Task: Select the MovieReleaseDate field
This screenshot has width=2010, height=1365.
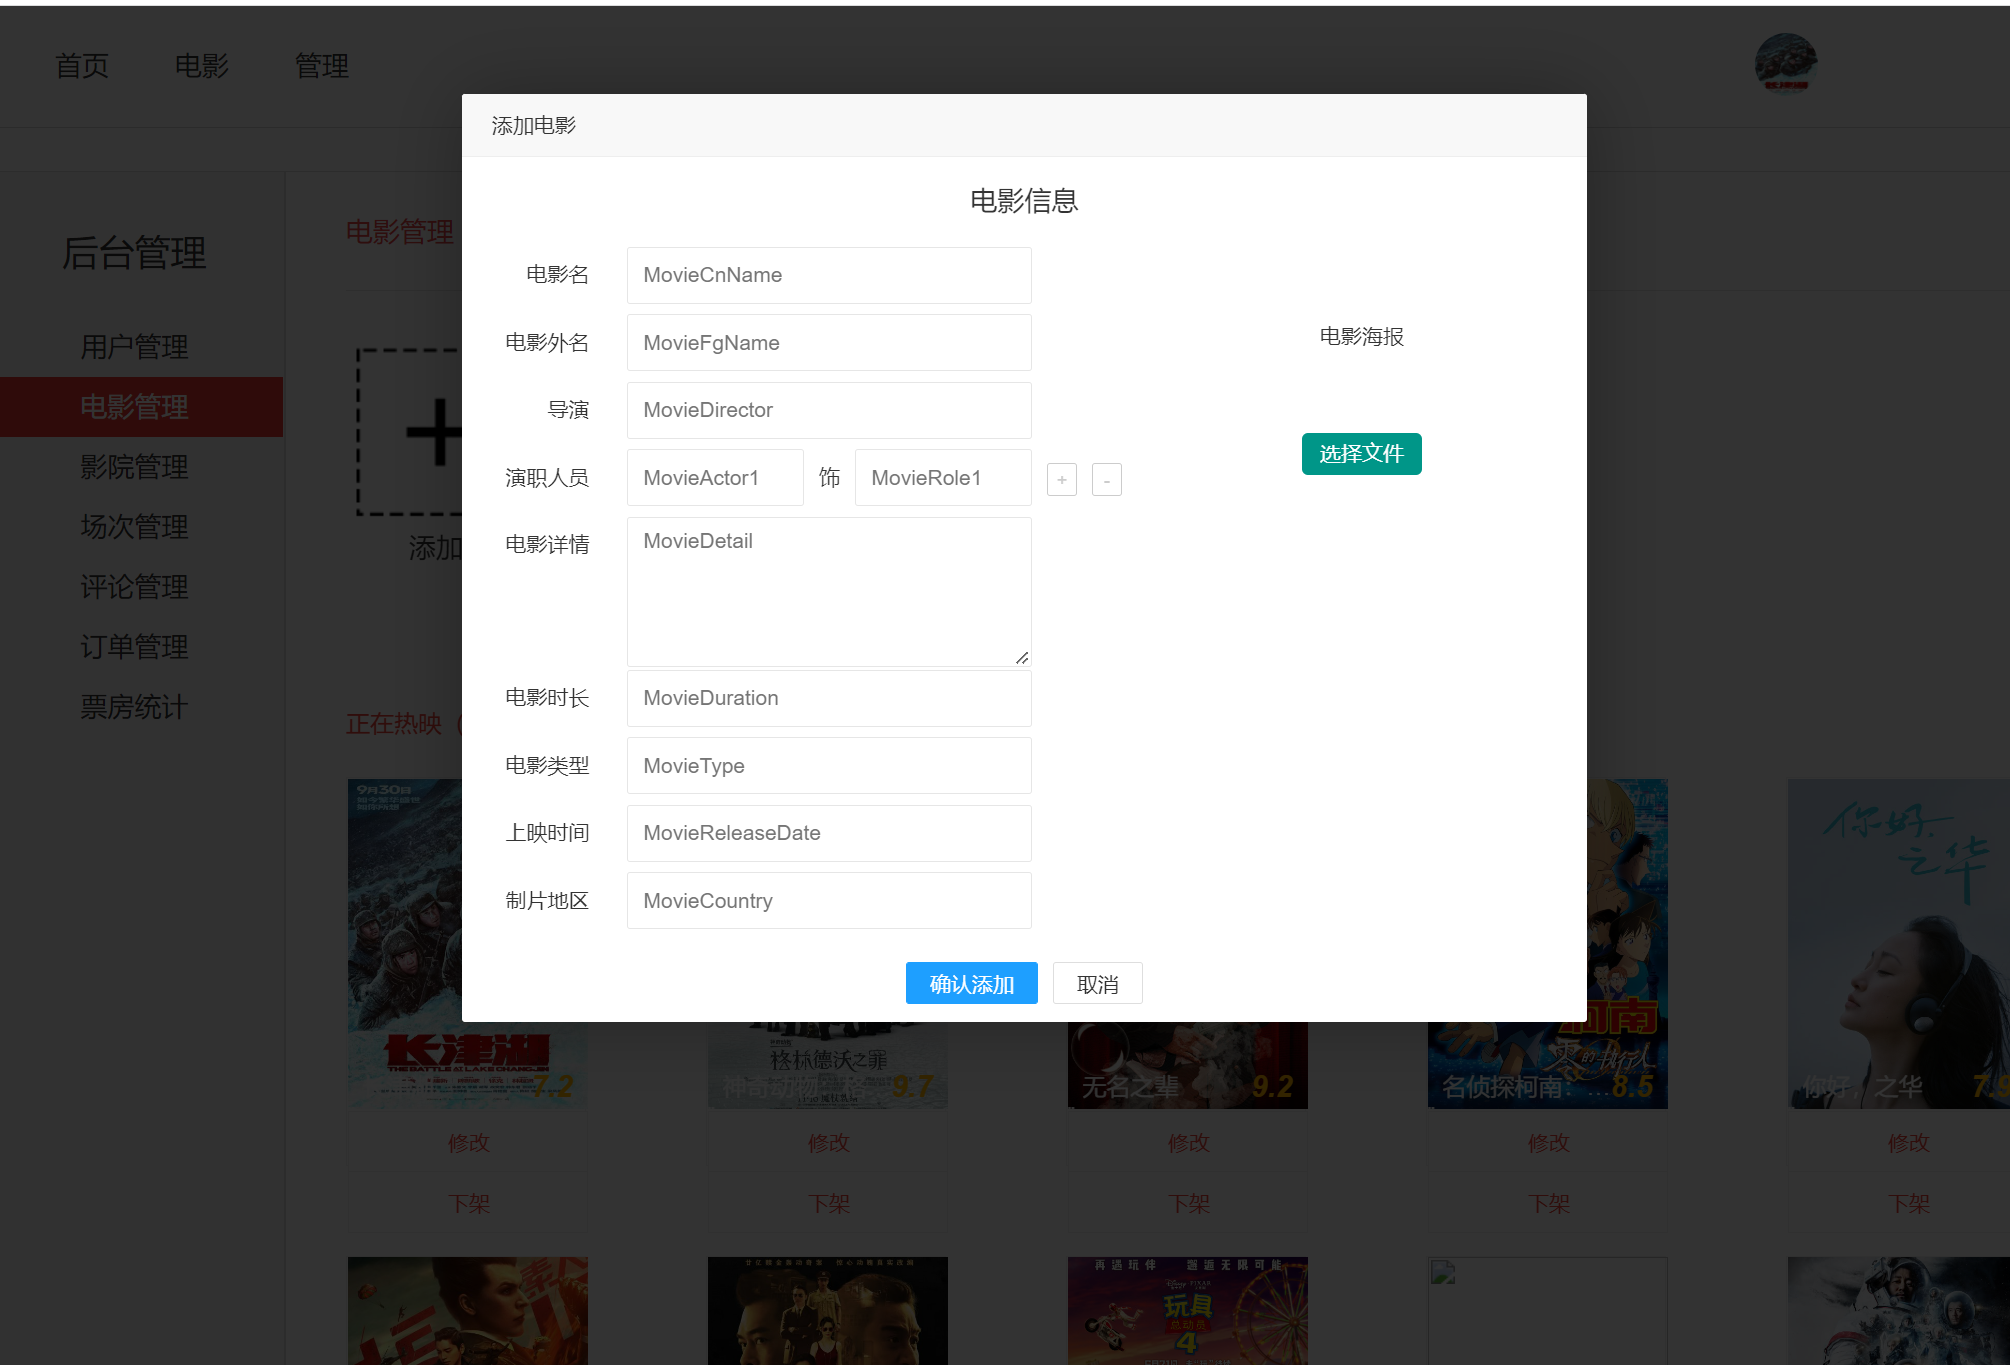Action: point(829,833)
